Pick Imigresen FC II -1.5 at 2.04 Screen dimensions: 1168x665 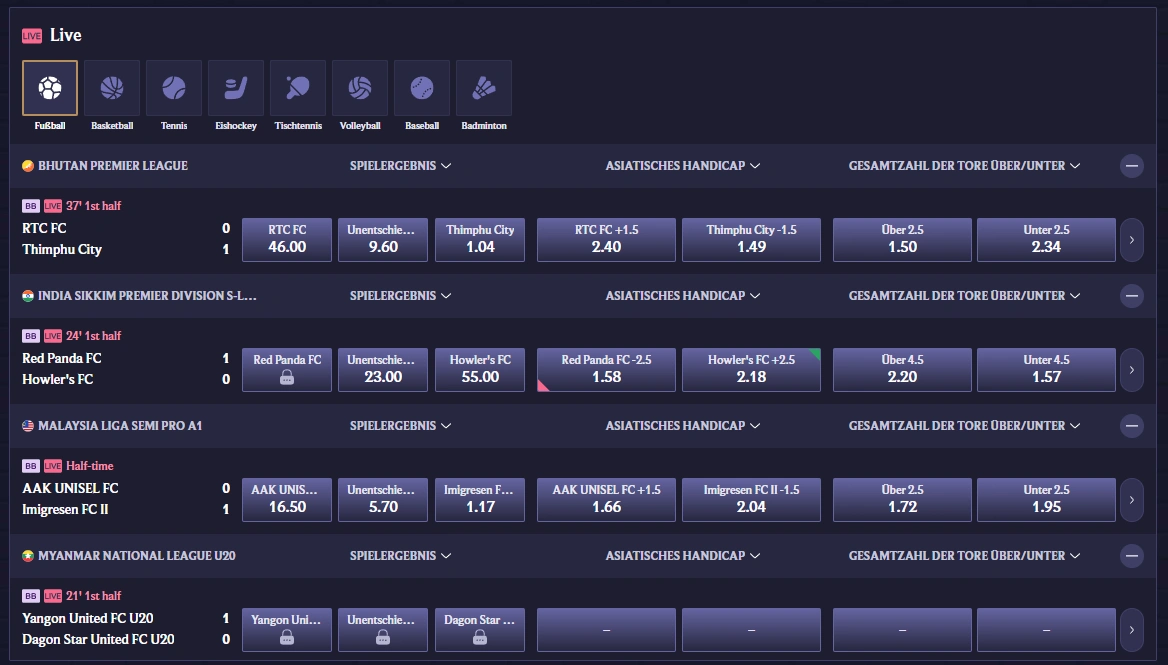click(751, 500)
